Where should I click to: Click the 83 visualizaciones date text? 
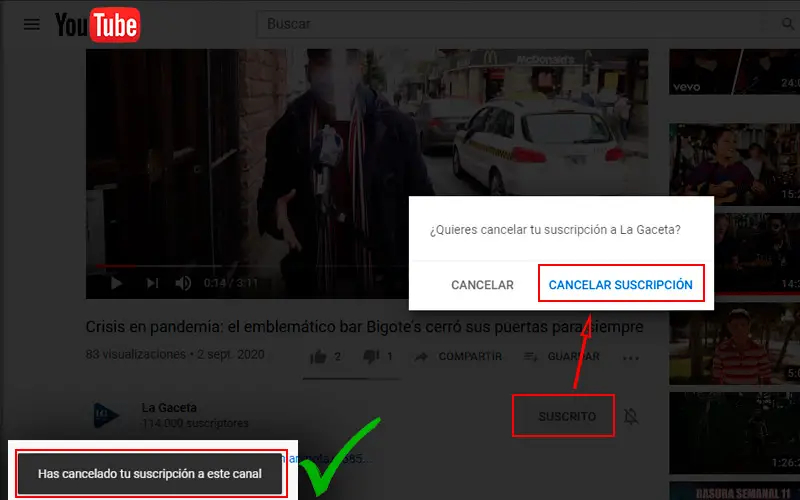175,354
